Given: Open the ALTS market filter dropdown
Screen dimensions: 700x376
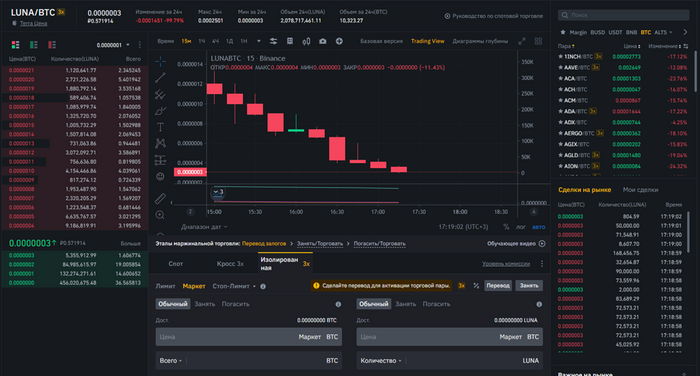Looking at the screenshot, I should tap(663, 32).
